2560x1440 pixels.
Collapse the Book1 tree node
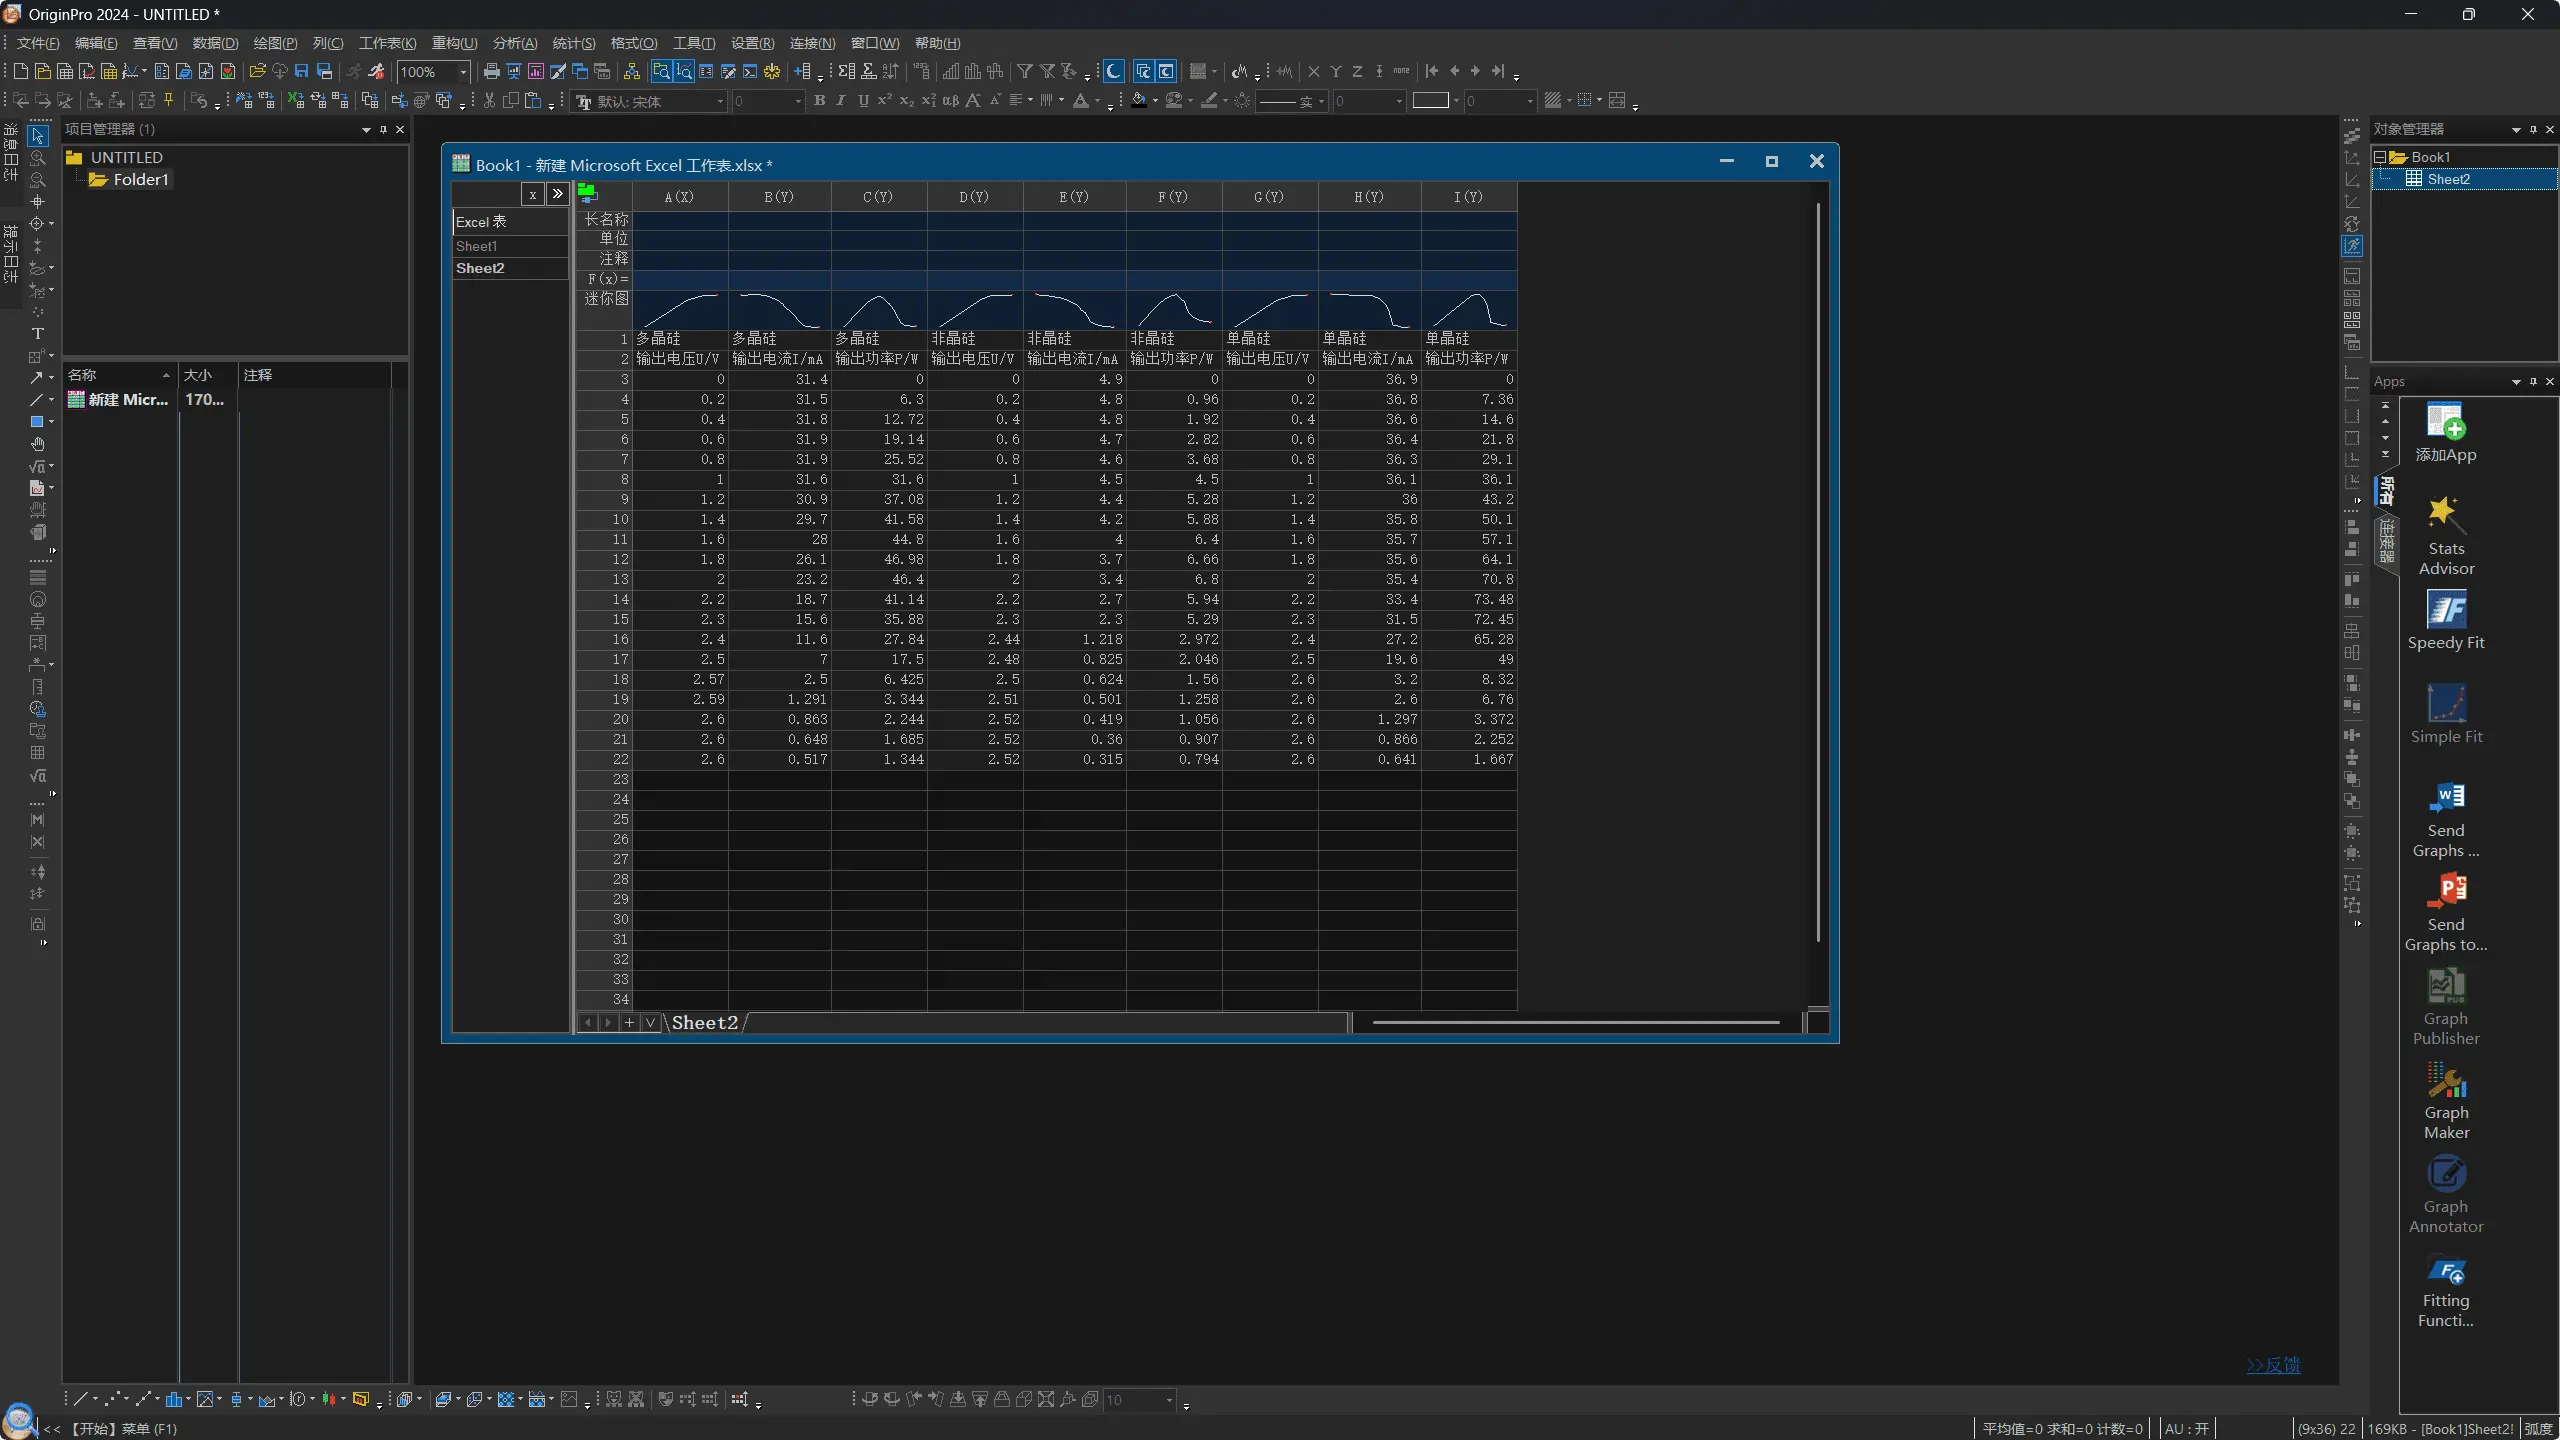click(2380, 157)
